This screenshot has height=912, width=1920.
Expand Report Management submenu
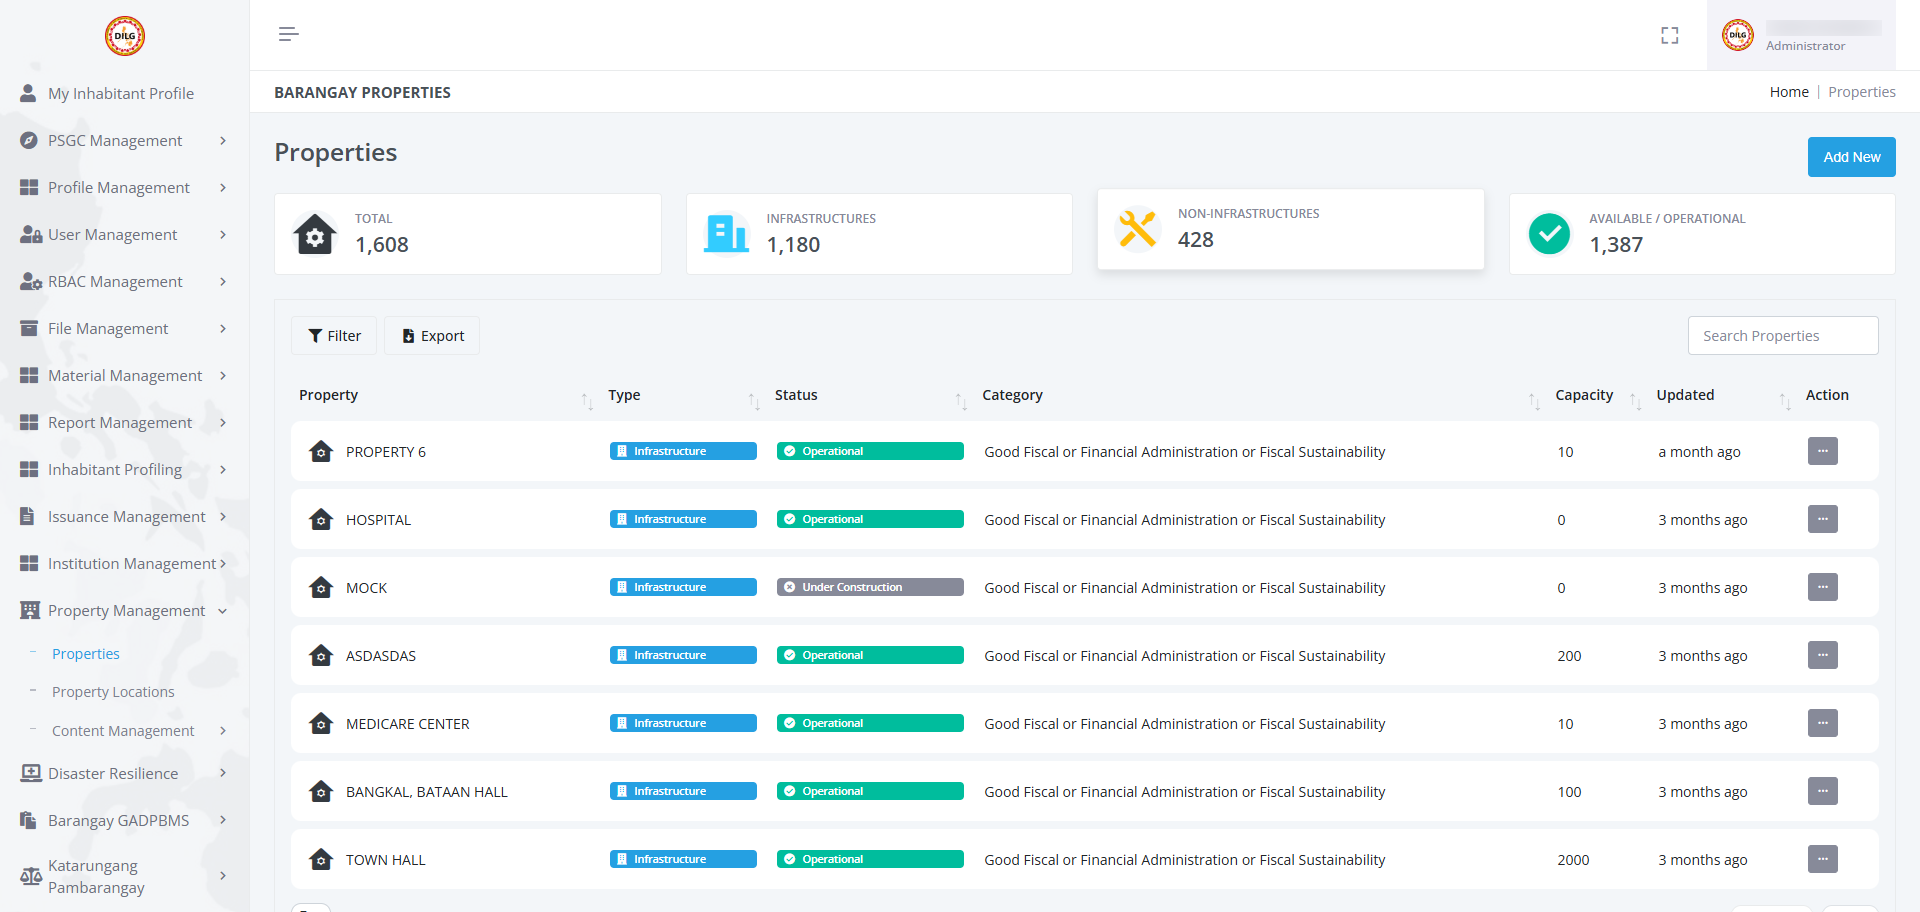tap(223, 422)
